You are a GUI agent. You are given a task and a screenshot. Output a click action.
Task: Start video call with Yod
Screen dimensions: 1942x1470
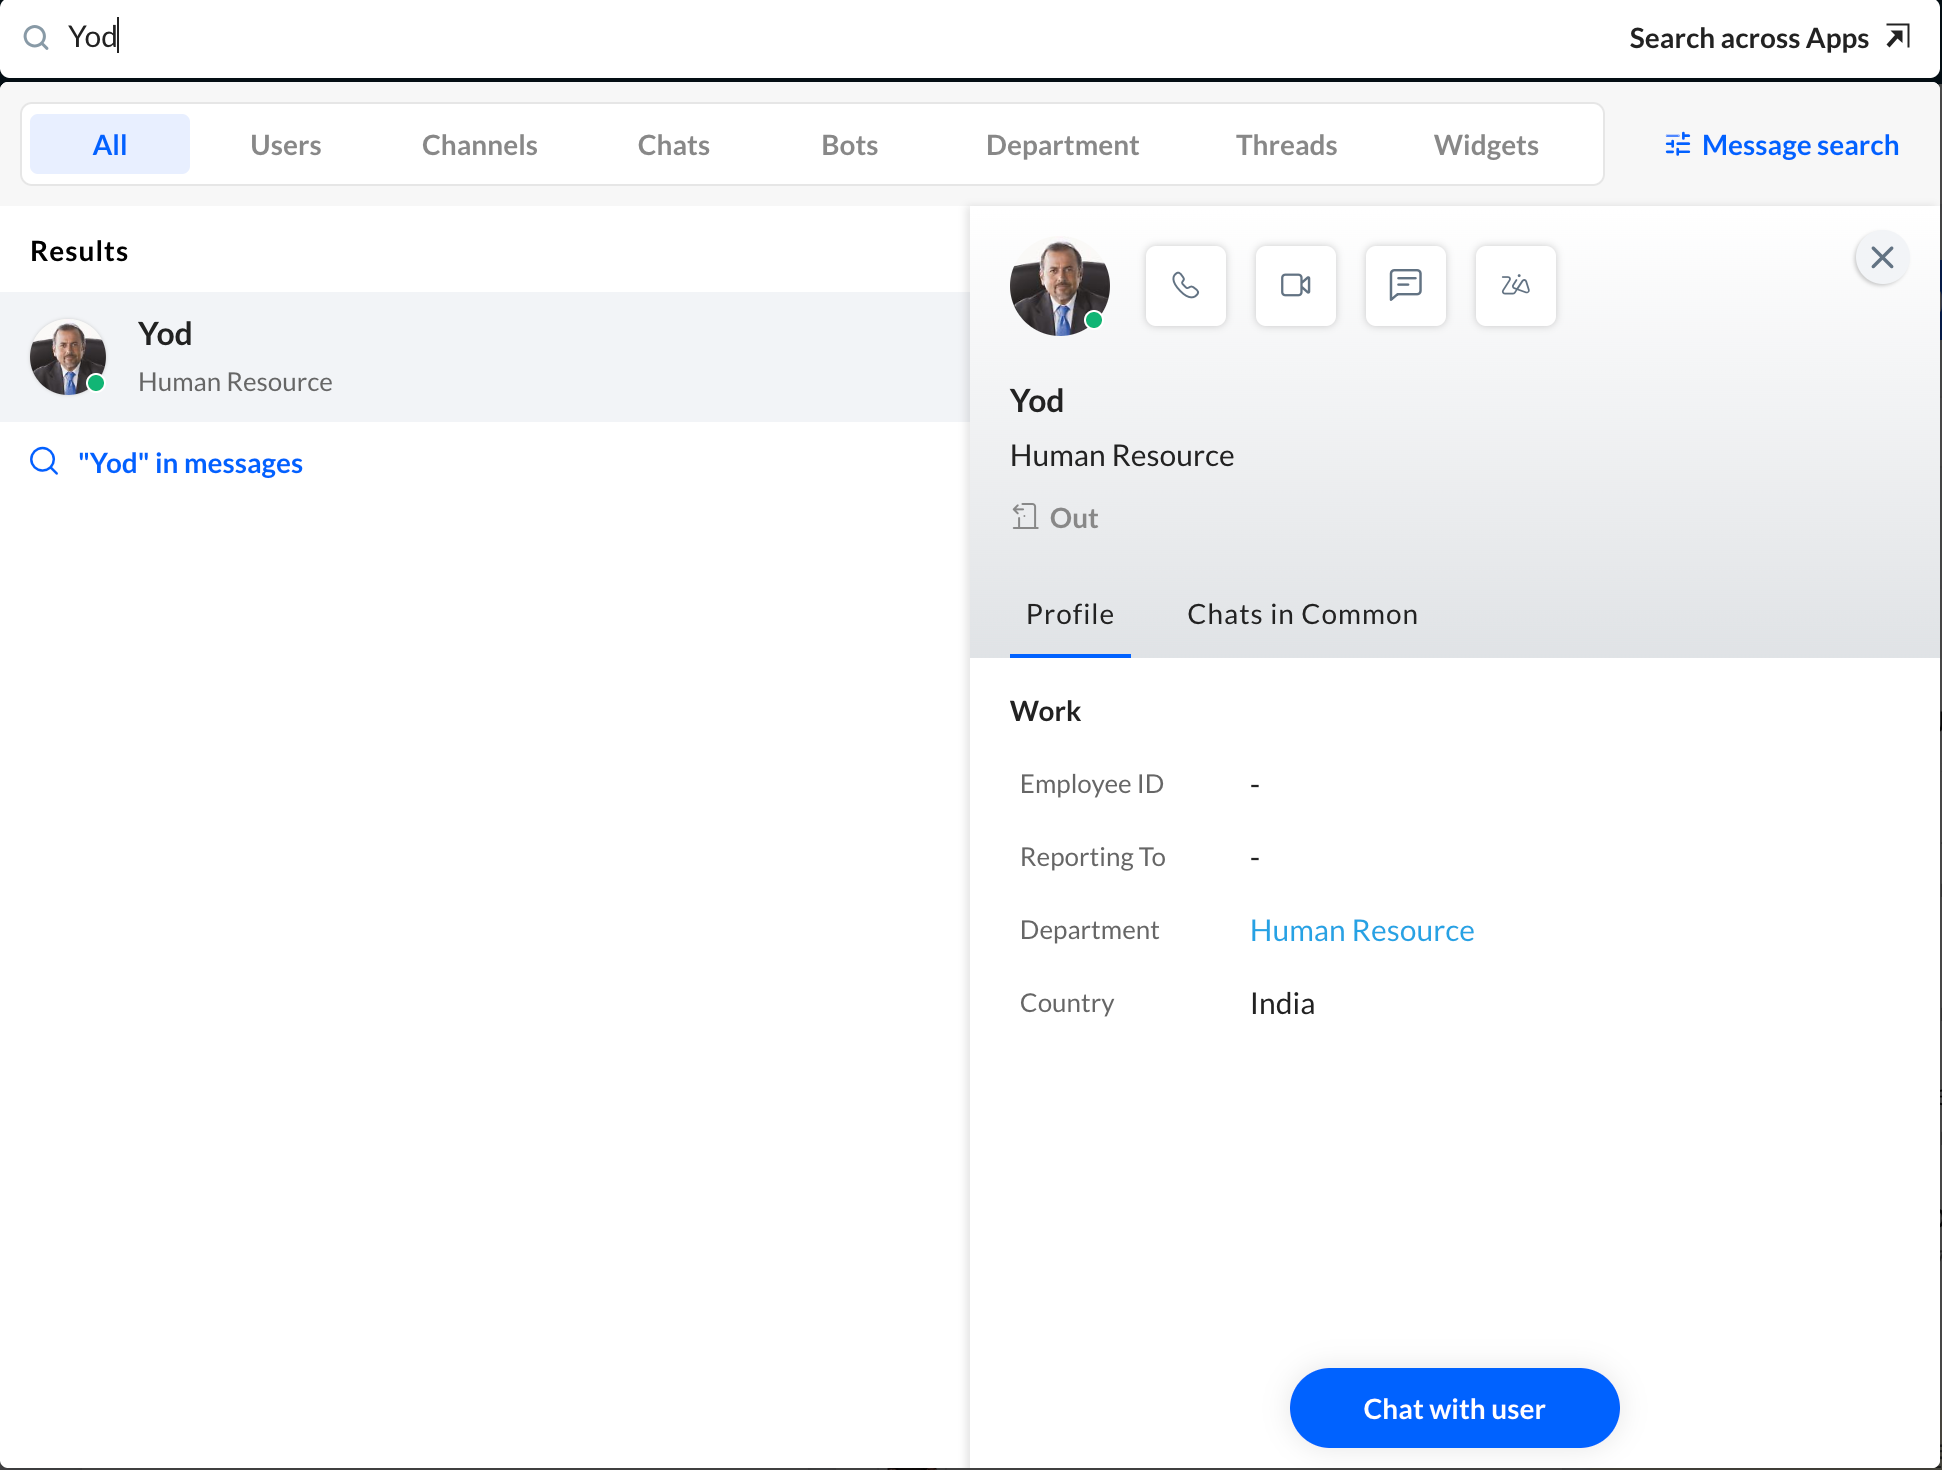coord(1295,286)
